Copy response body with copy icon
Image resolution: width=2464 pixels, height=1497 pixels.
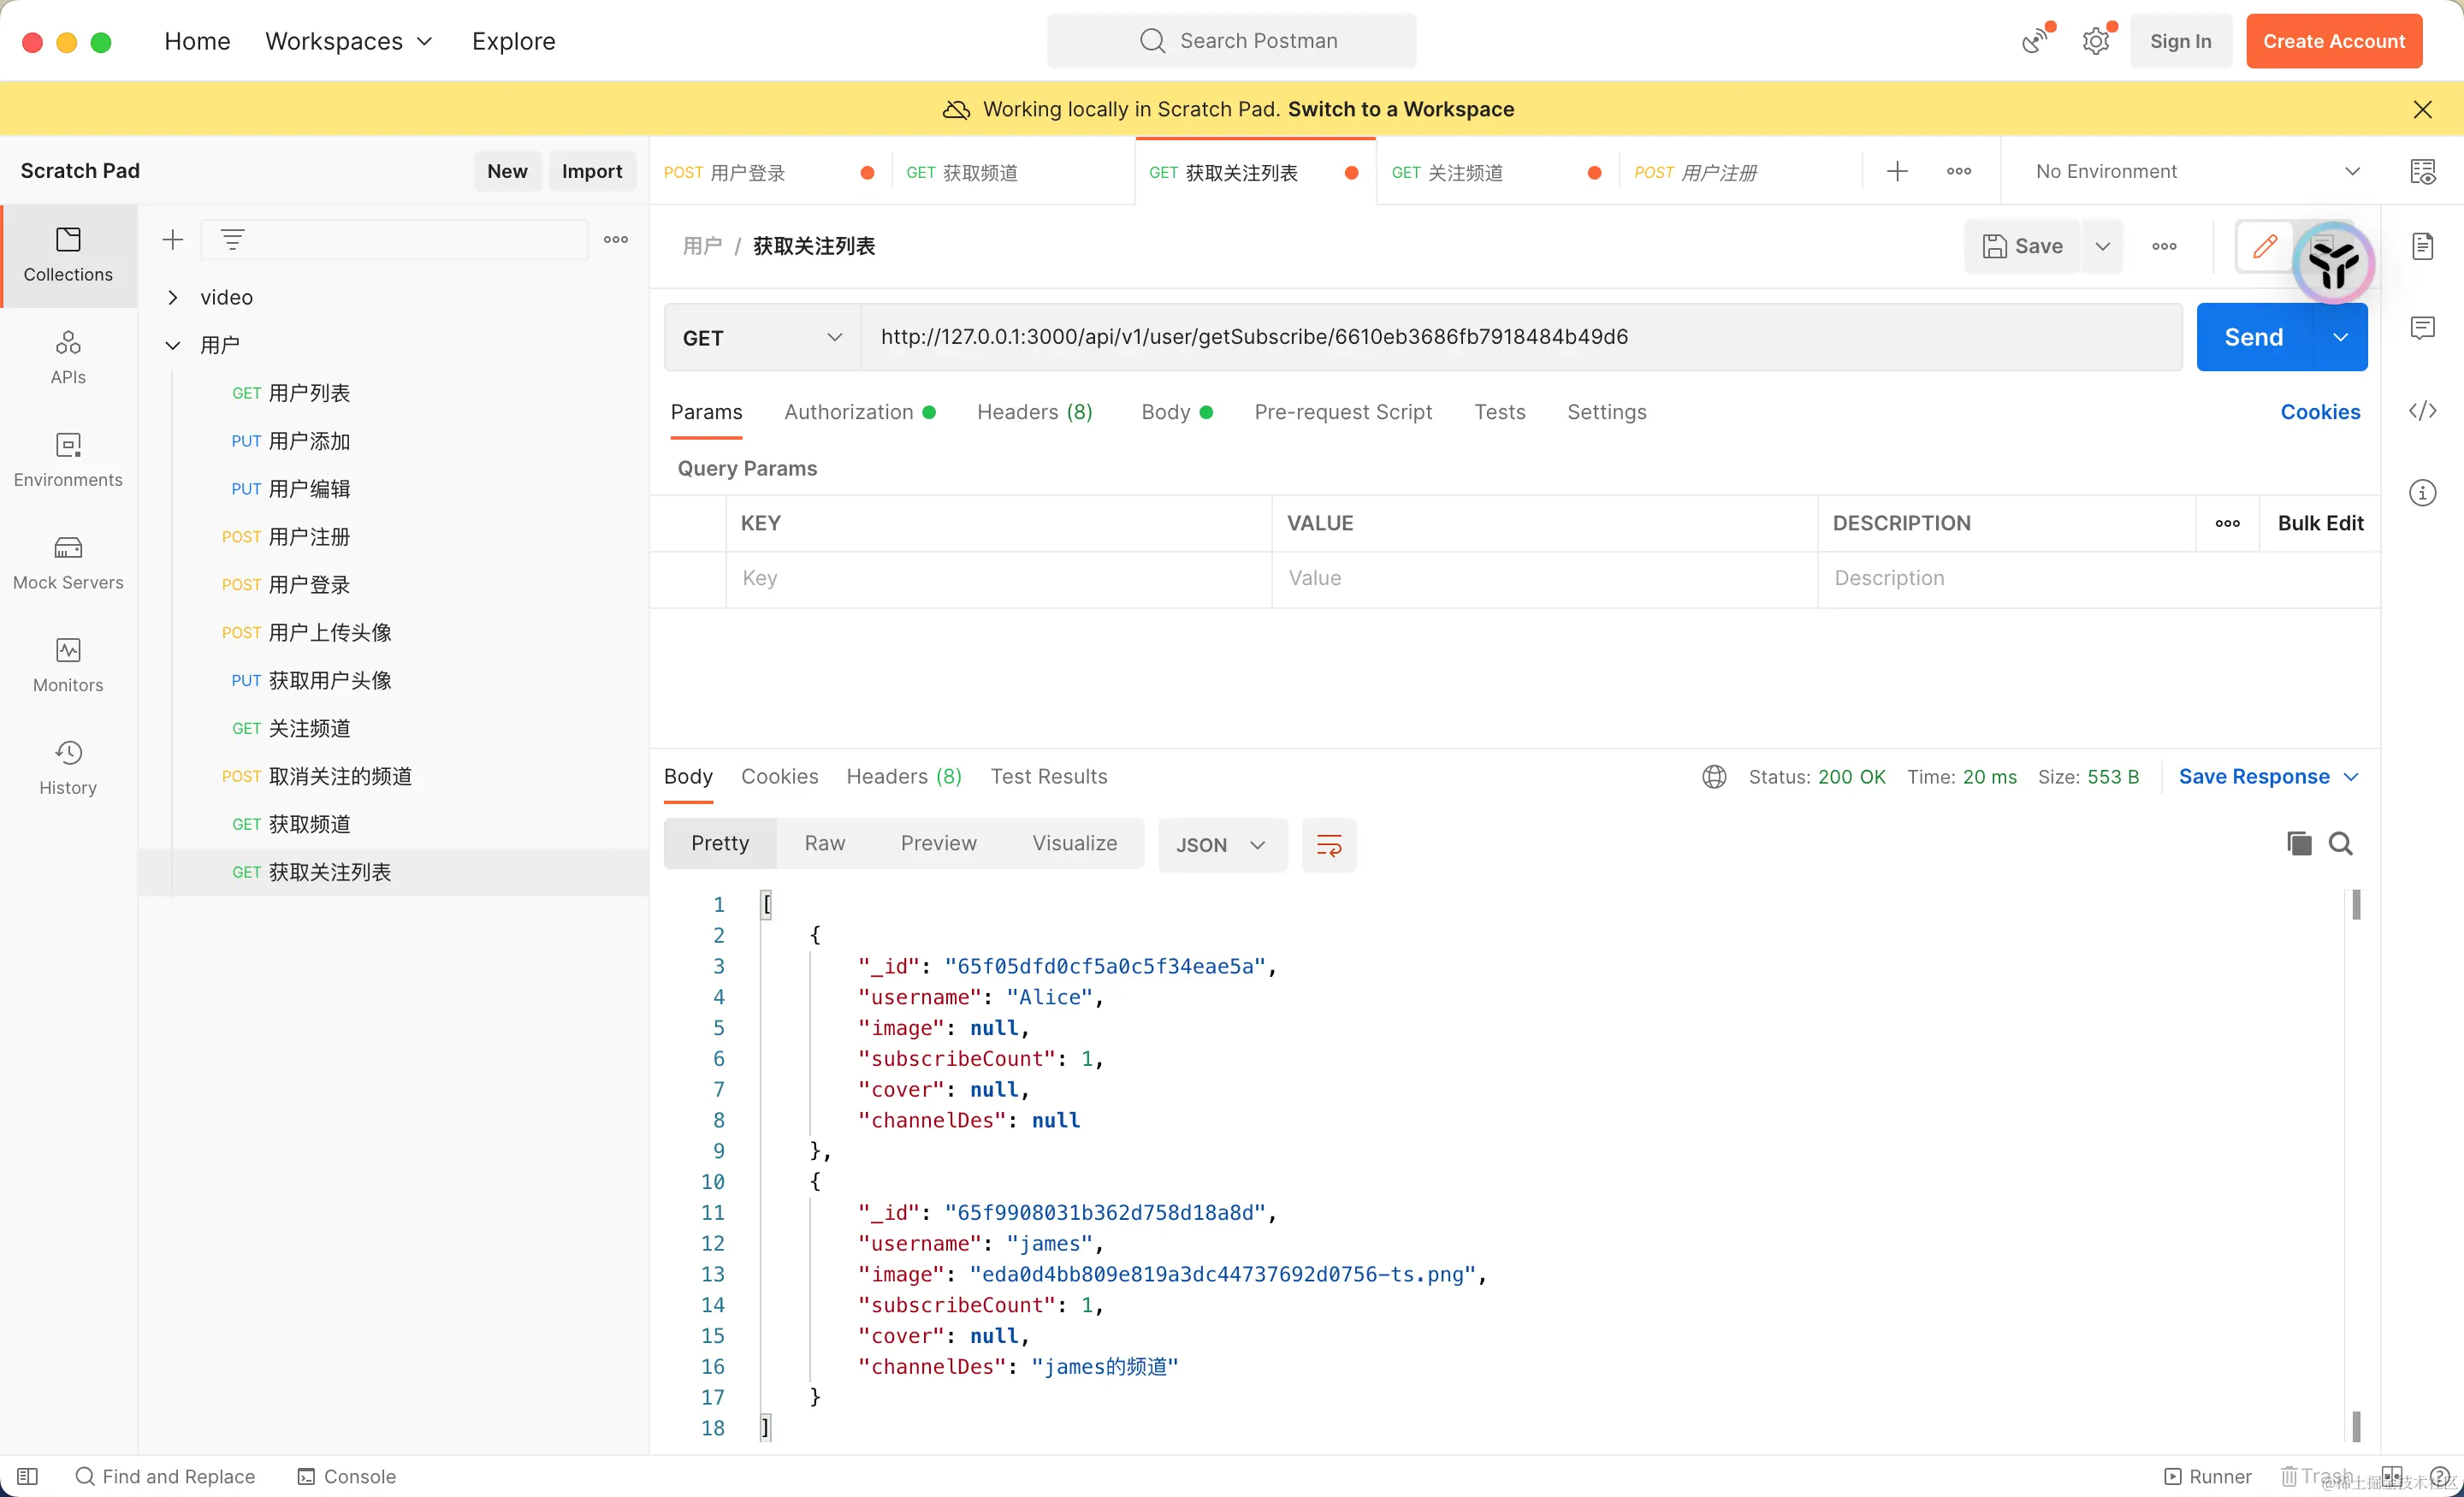coord(2299,844)
